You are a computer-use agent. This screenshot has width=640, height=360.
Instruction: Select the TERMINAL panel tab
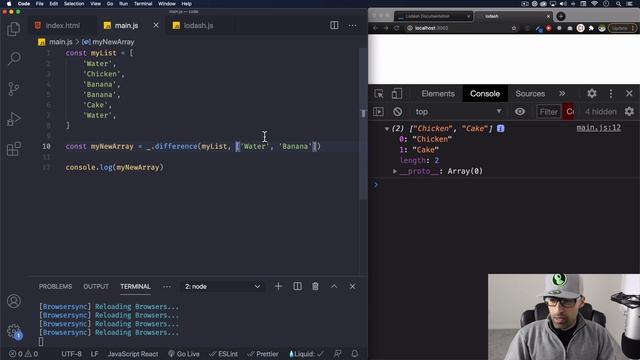136,287
